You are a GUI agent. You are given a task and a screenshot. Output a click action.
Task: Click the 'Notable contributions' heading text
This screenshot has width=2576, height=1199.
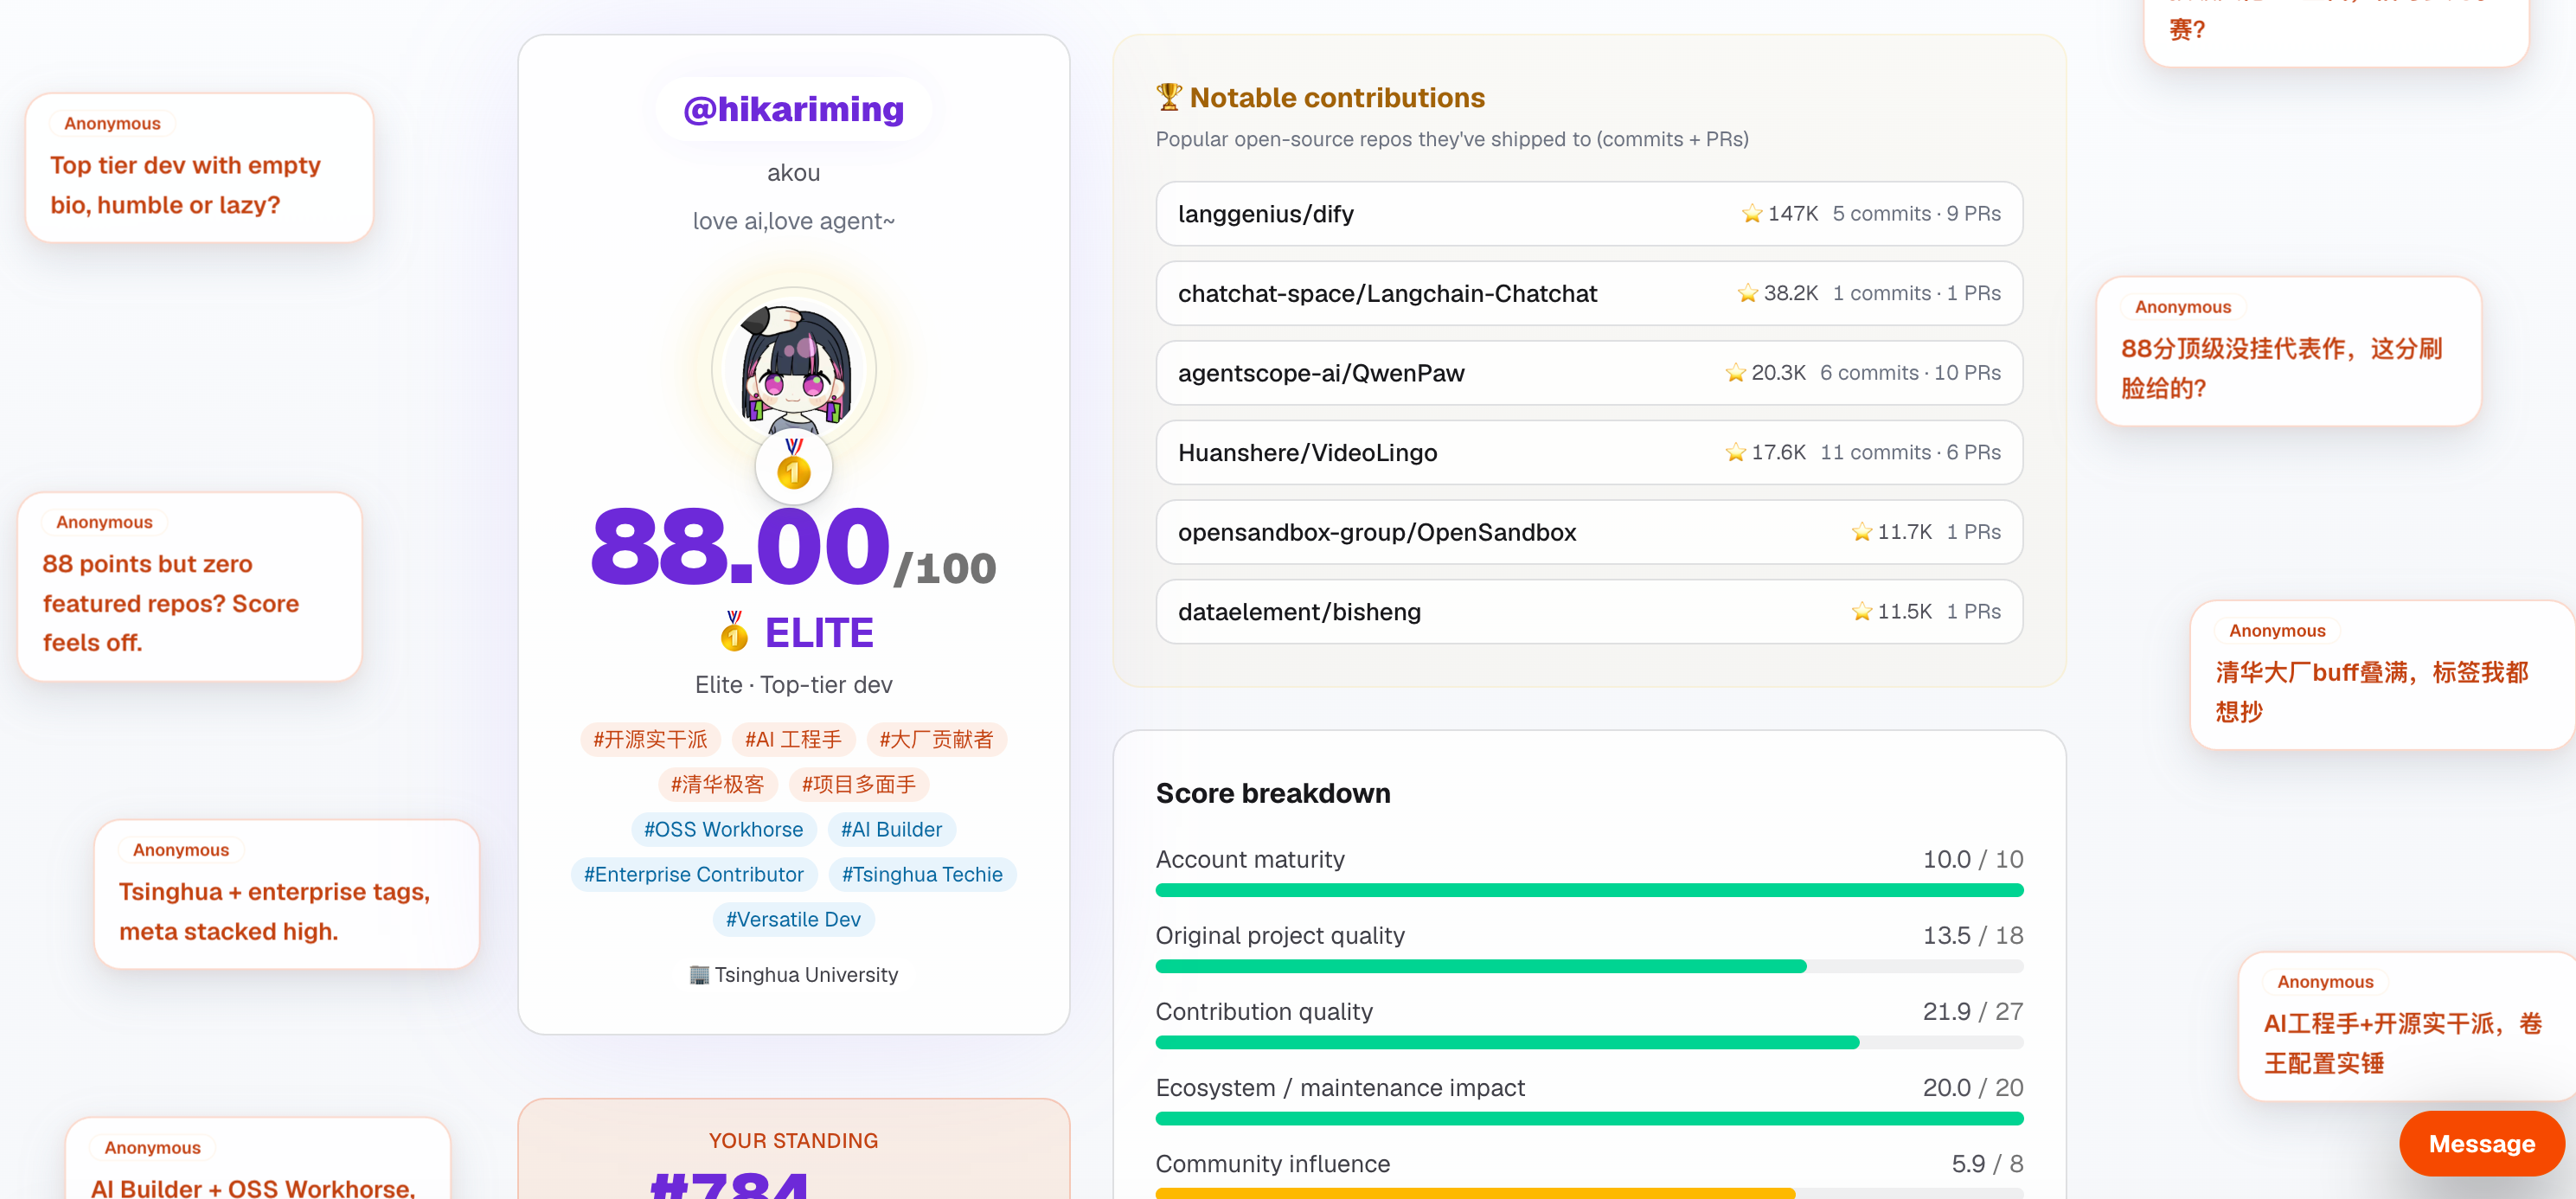(x=1337, y=97)
